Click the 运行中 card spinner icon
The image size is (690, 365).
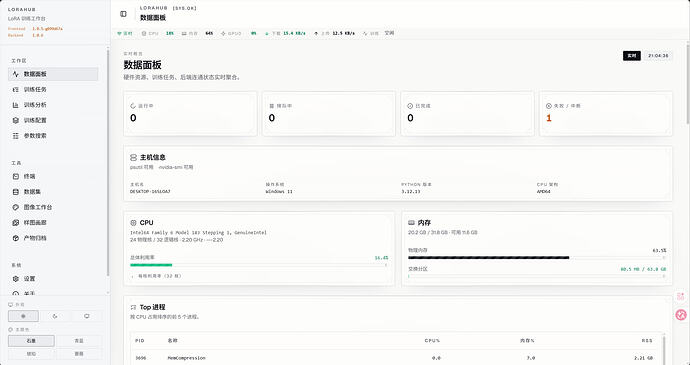tap(133, 106)
